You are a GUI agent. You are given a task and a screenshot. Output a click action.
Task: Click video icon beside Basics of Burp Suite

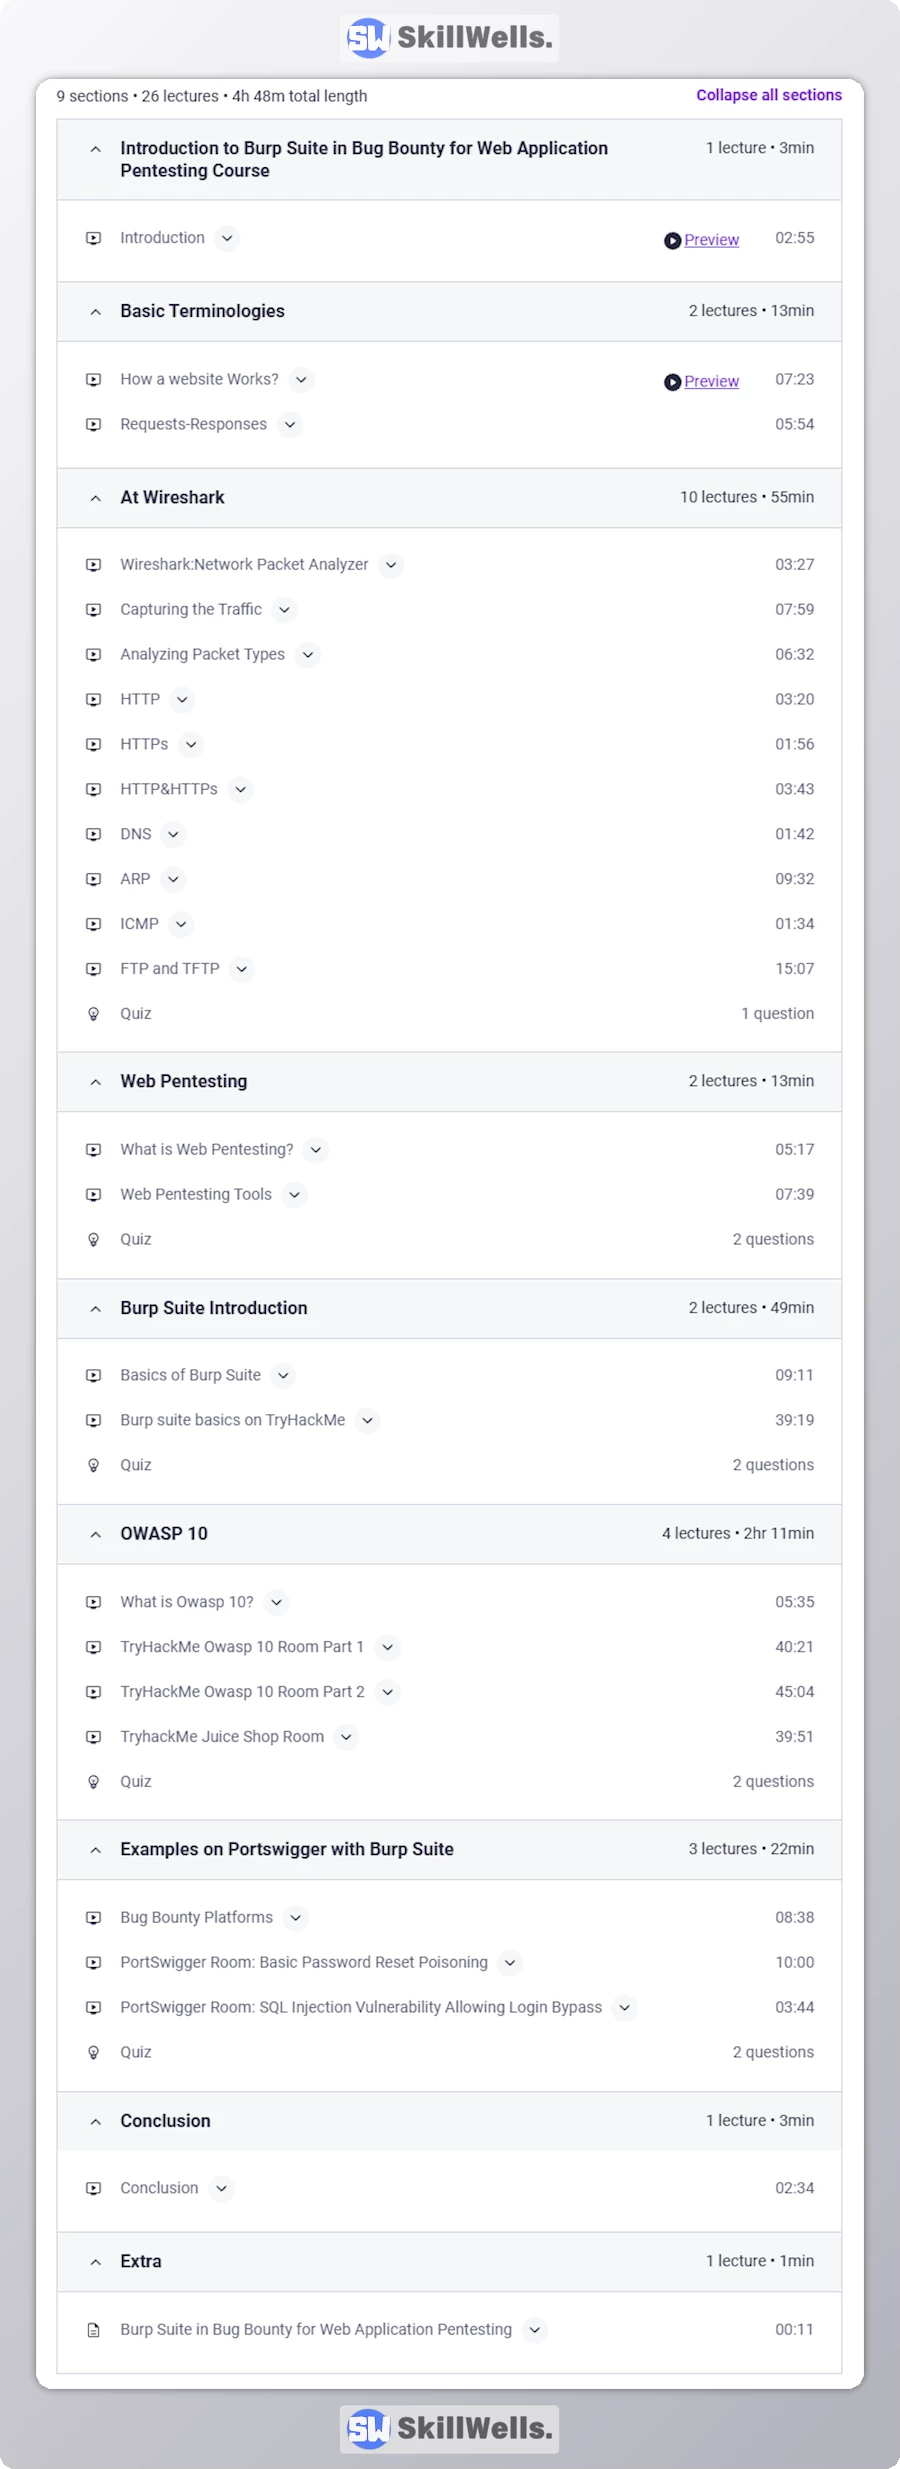pyautogui.click(x=94, y=1376)
